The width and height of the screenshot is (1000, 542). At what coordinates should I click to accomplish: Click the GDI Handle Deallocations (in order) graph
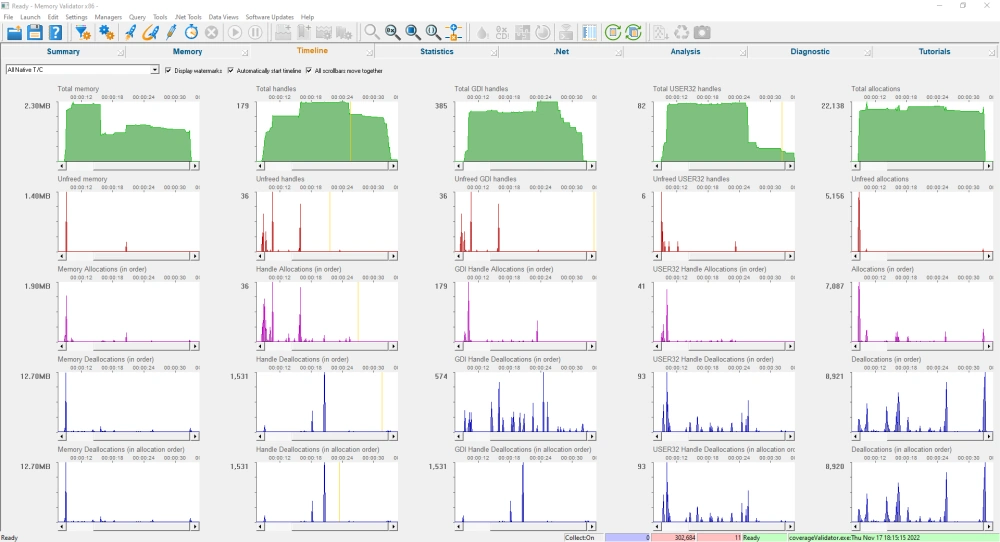point(526,402)
